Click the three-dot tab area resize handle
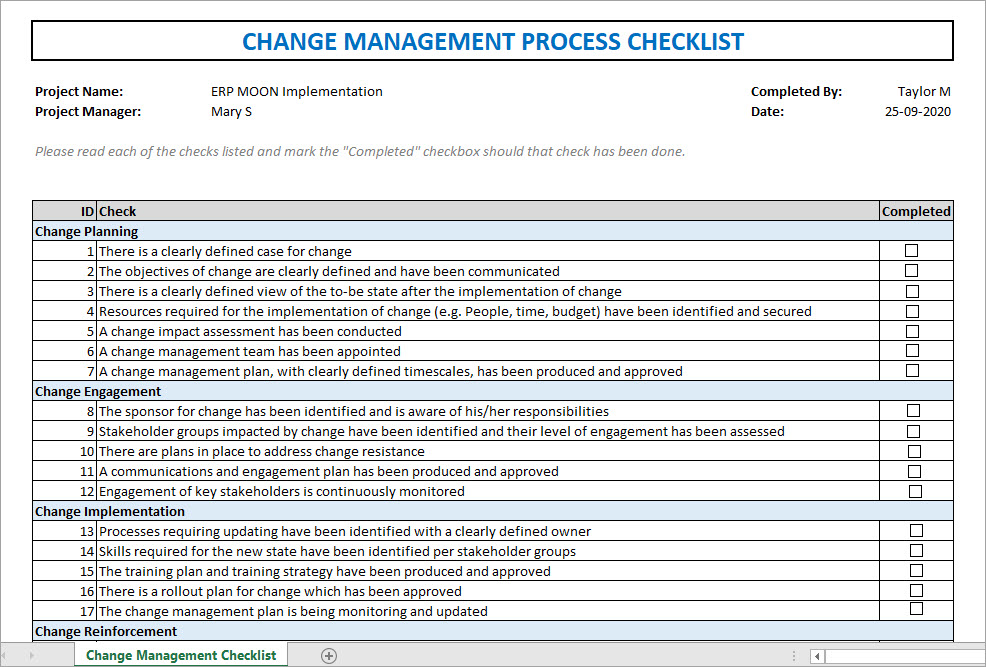 [793, 655]
